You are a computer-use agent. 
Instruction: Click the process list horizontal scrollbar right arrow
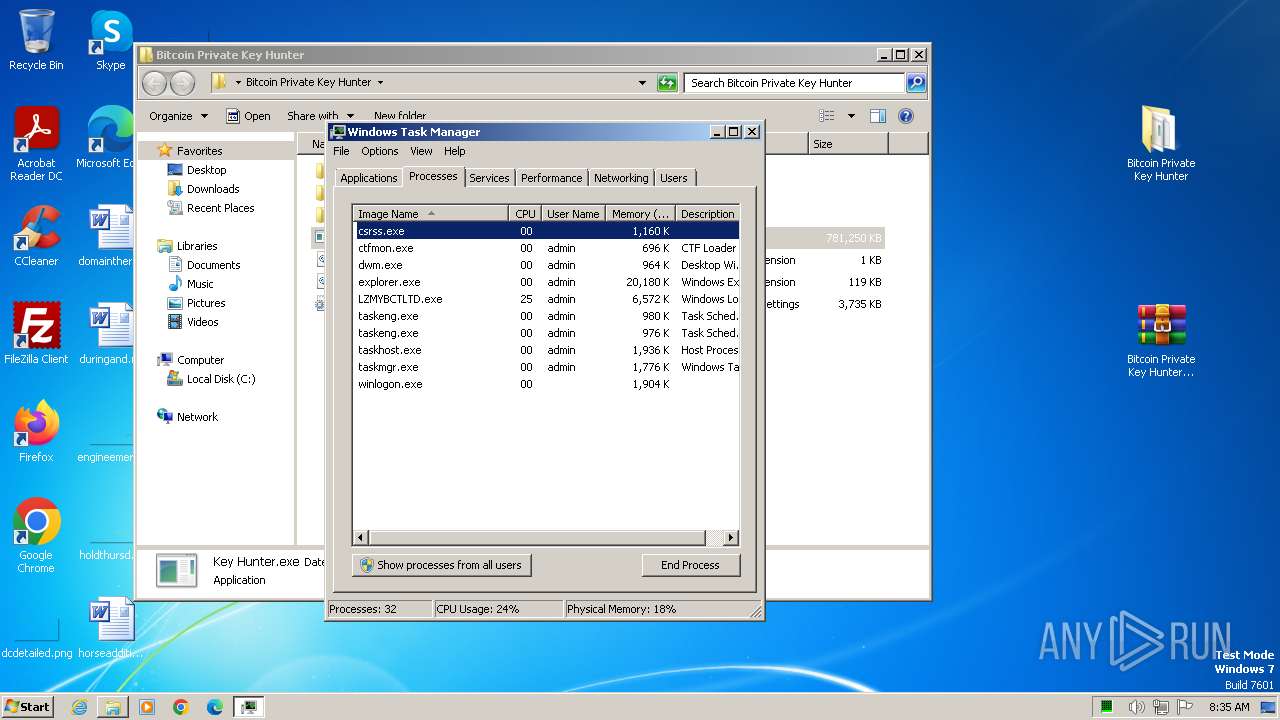click(x=731, y=538)
